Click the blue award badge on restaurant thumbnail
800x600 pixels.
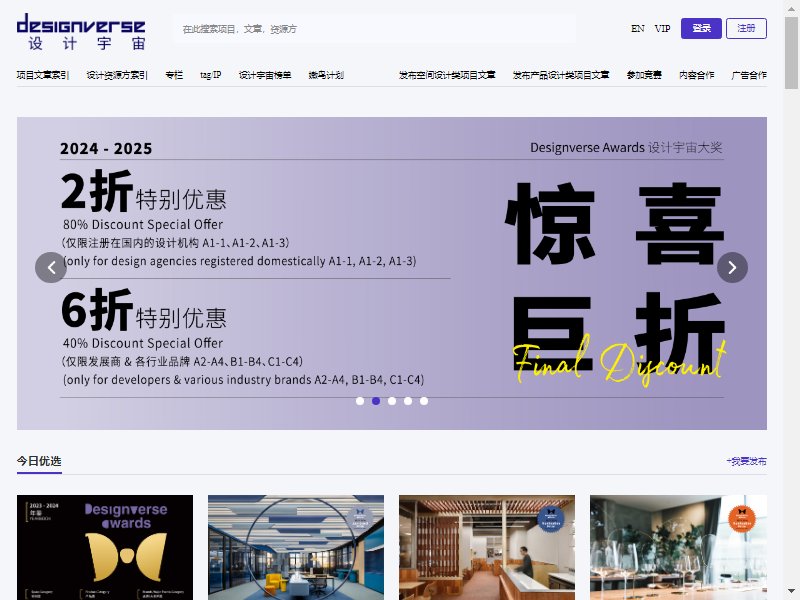click(x=551, y=518)
